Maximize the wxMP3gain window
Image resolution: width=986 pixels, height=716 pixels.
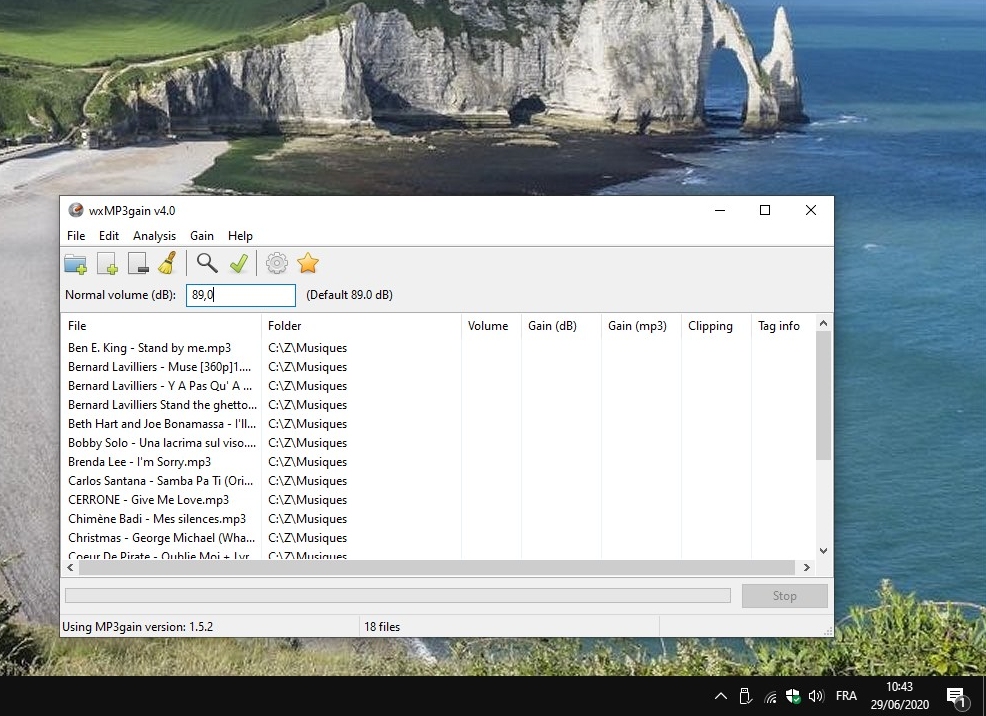[765, 210]
